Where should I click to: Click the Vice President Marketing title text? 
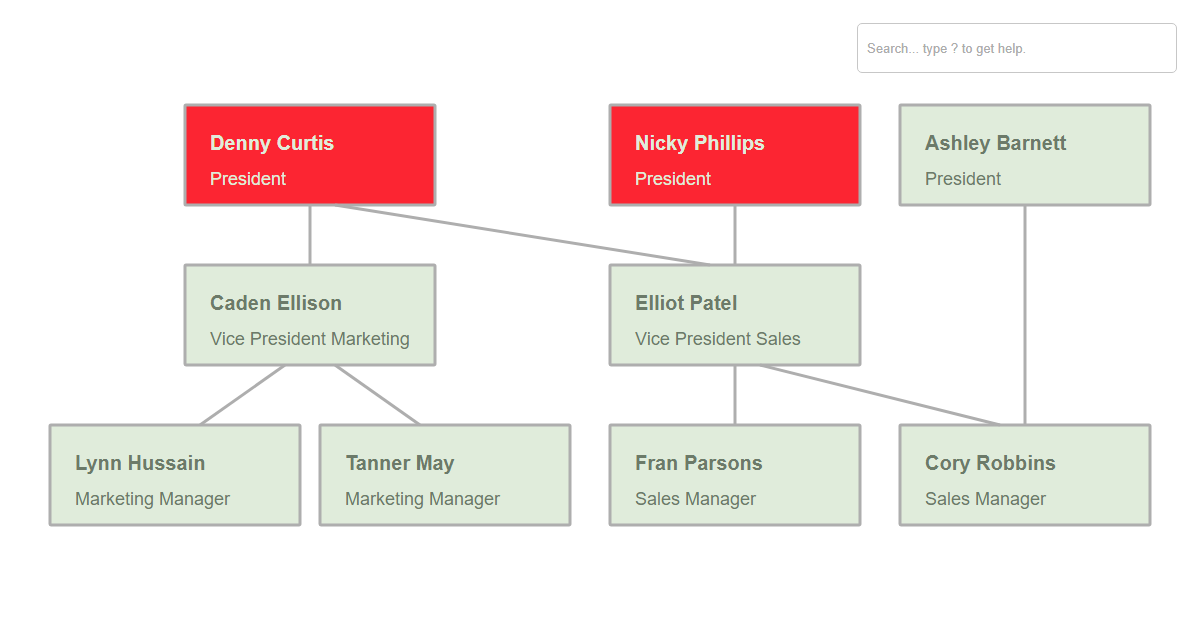[x=310, y=339]
